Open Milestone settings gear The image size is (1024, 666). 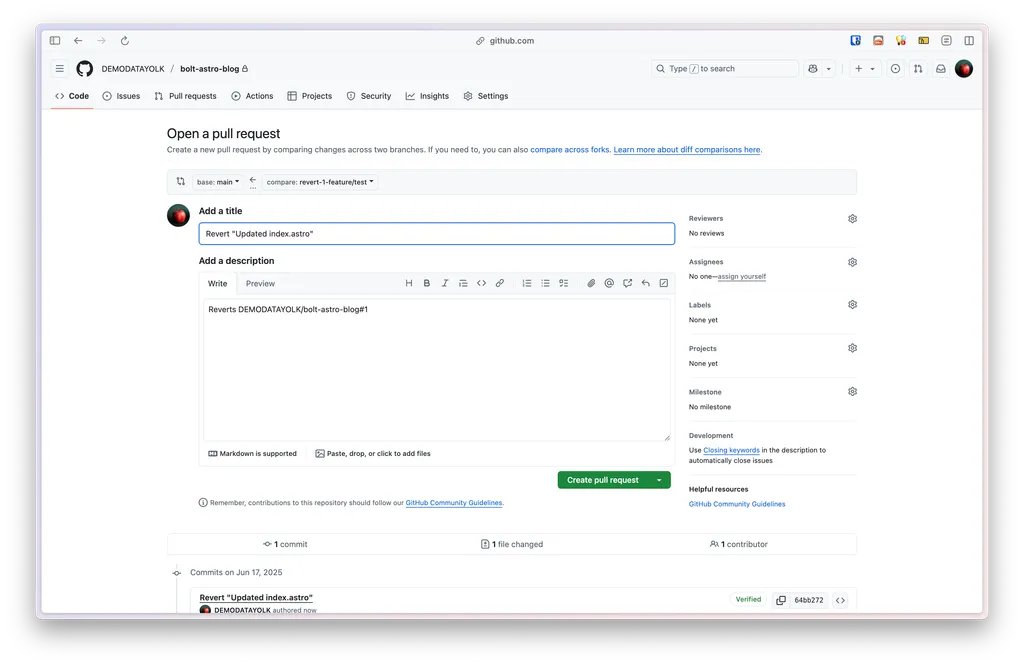pos(852,392)
